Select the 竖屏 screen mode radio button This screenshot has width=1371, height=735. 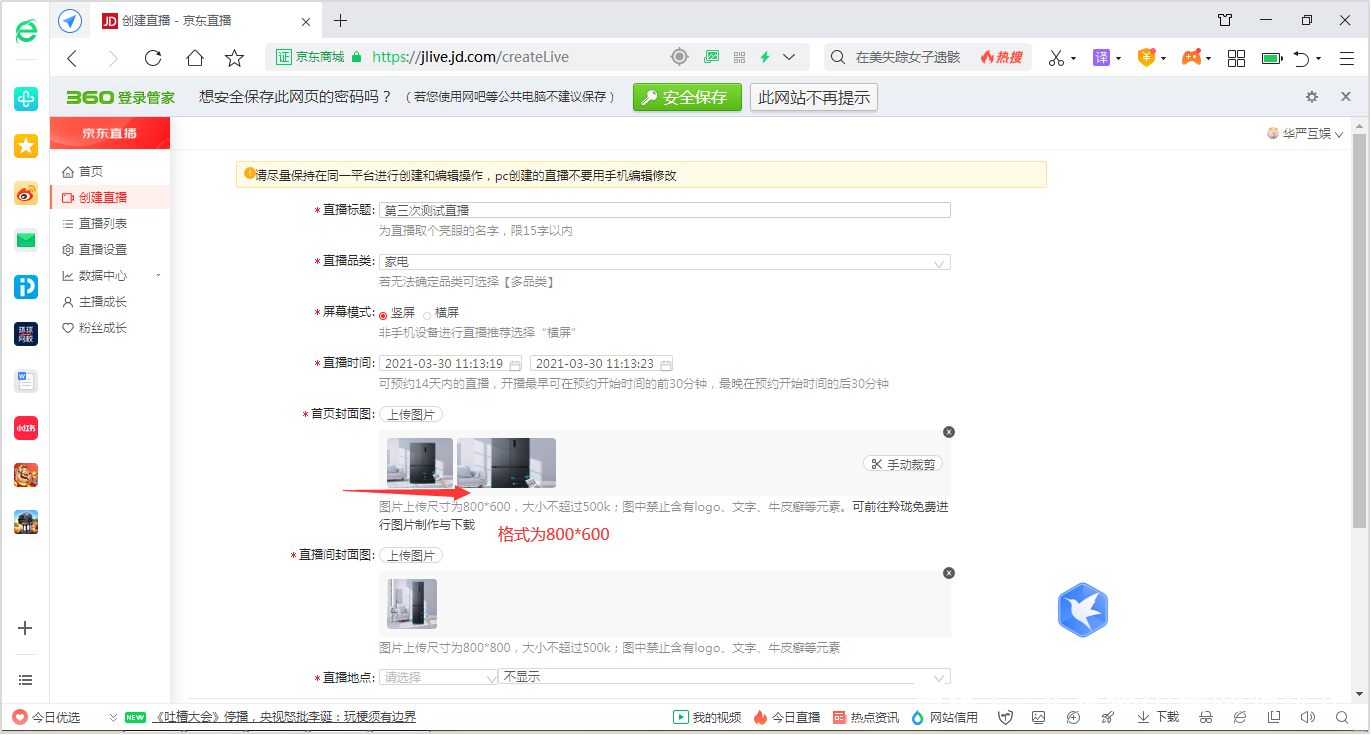click(383, 312)
